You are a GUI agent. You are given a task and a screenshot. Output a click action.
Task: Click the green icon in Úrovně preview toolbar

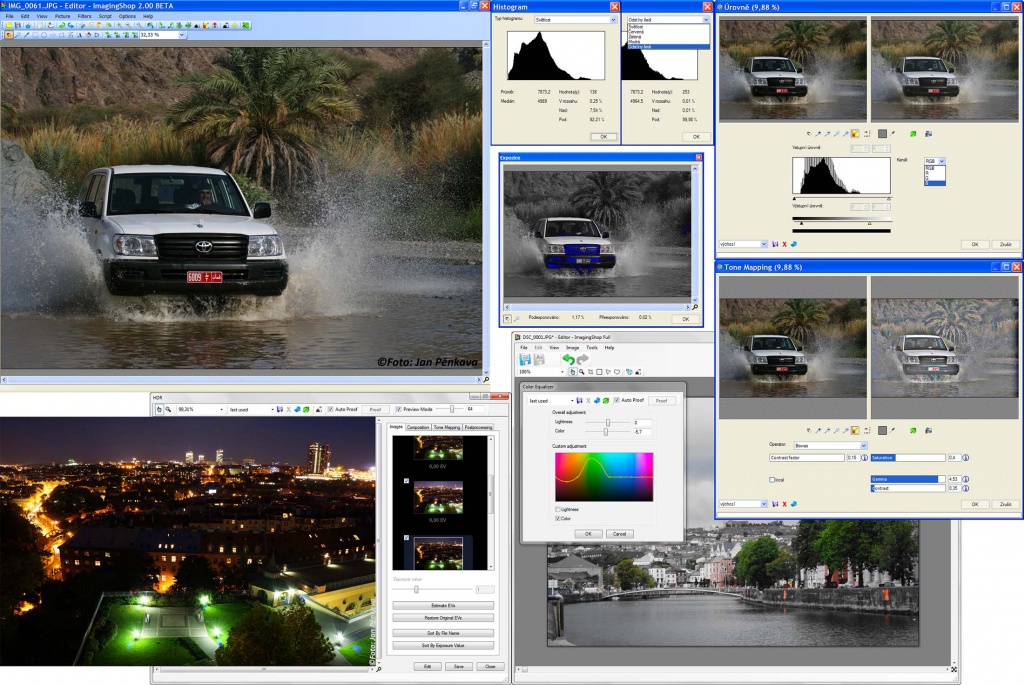click(913, 134)
